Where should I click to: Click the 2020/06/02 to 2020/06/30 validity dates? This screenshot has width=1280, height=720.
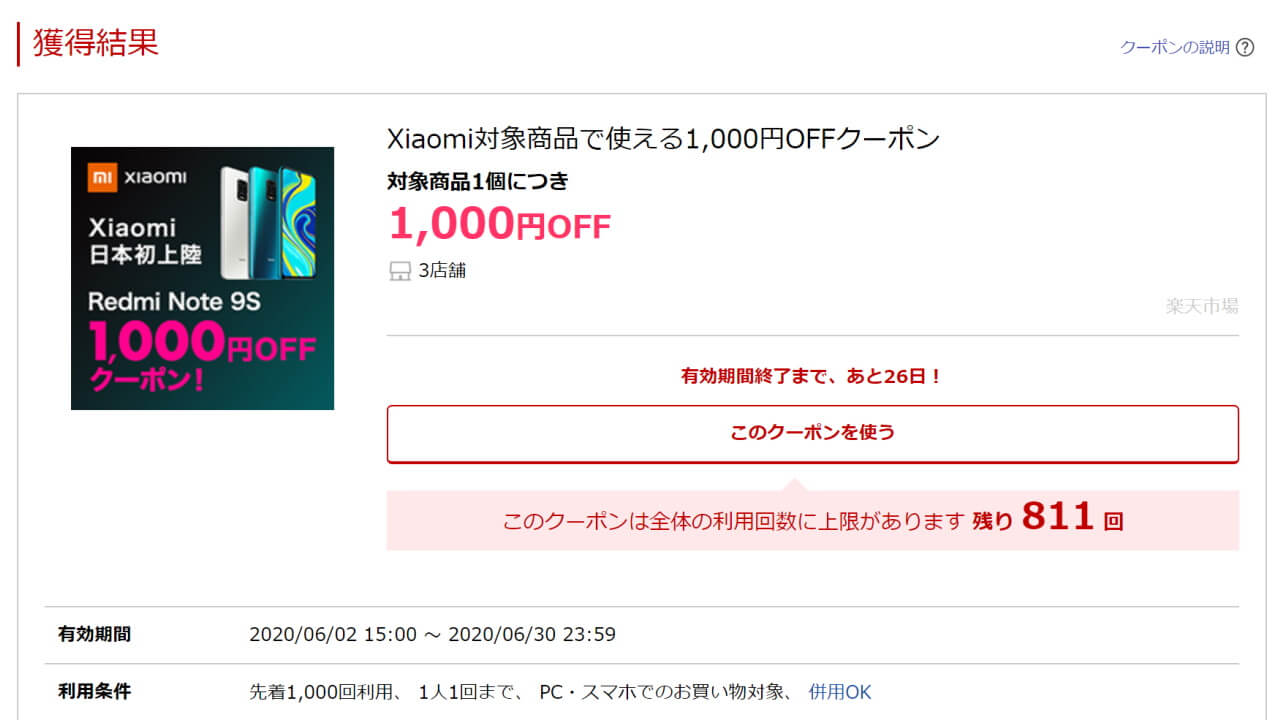point(432,634)
